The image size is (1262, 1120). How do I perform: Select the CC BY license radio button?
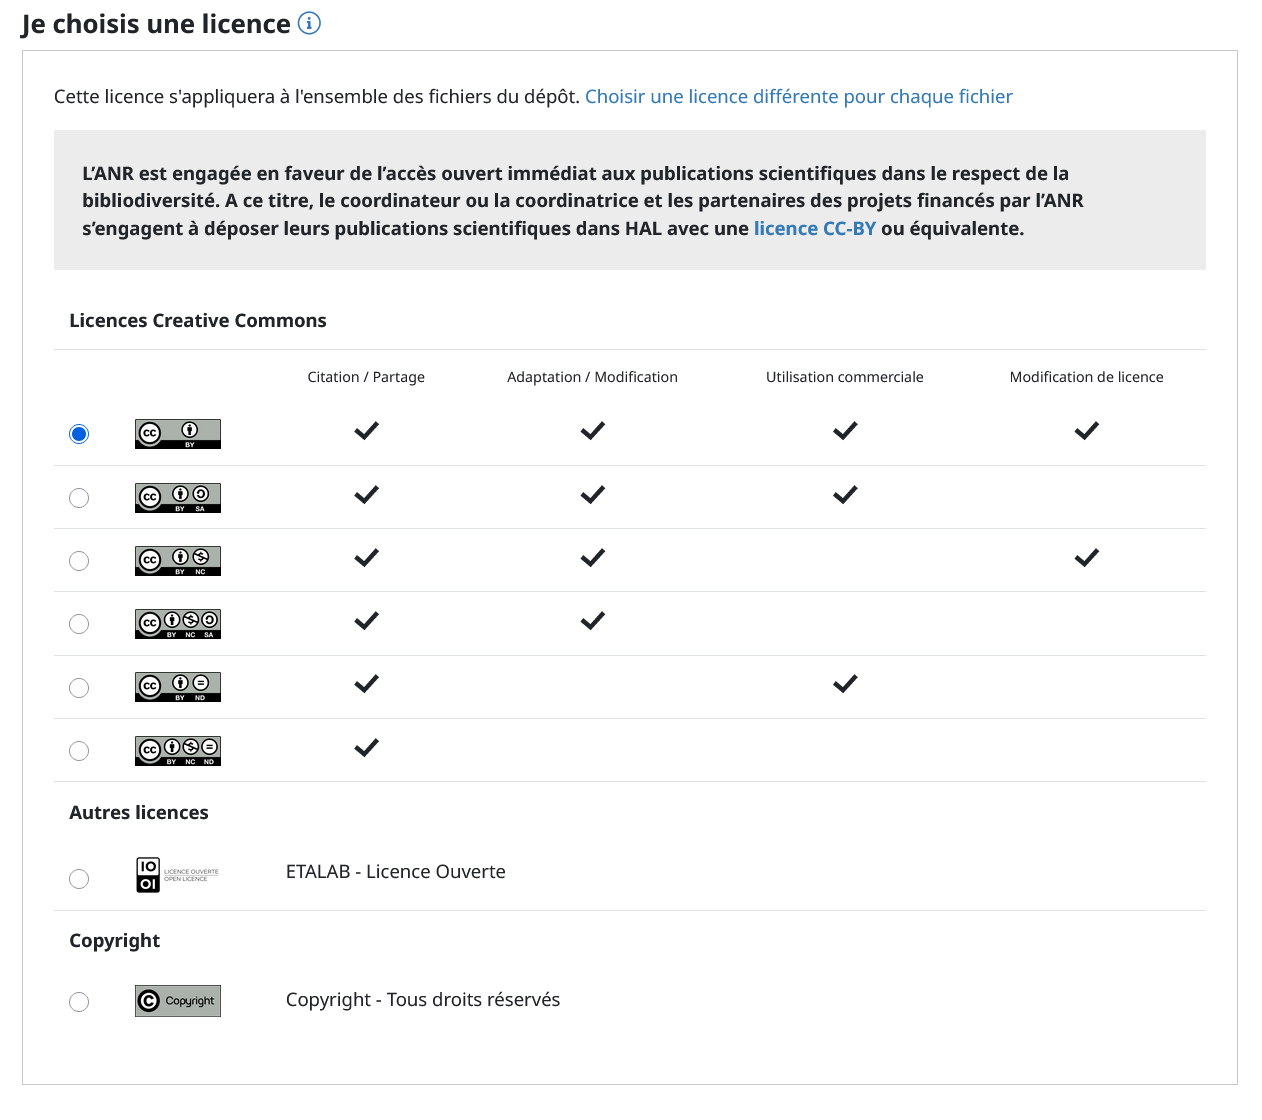[x=79, y=434]
